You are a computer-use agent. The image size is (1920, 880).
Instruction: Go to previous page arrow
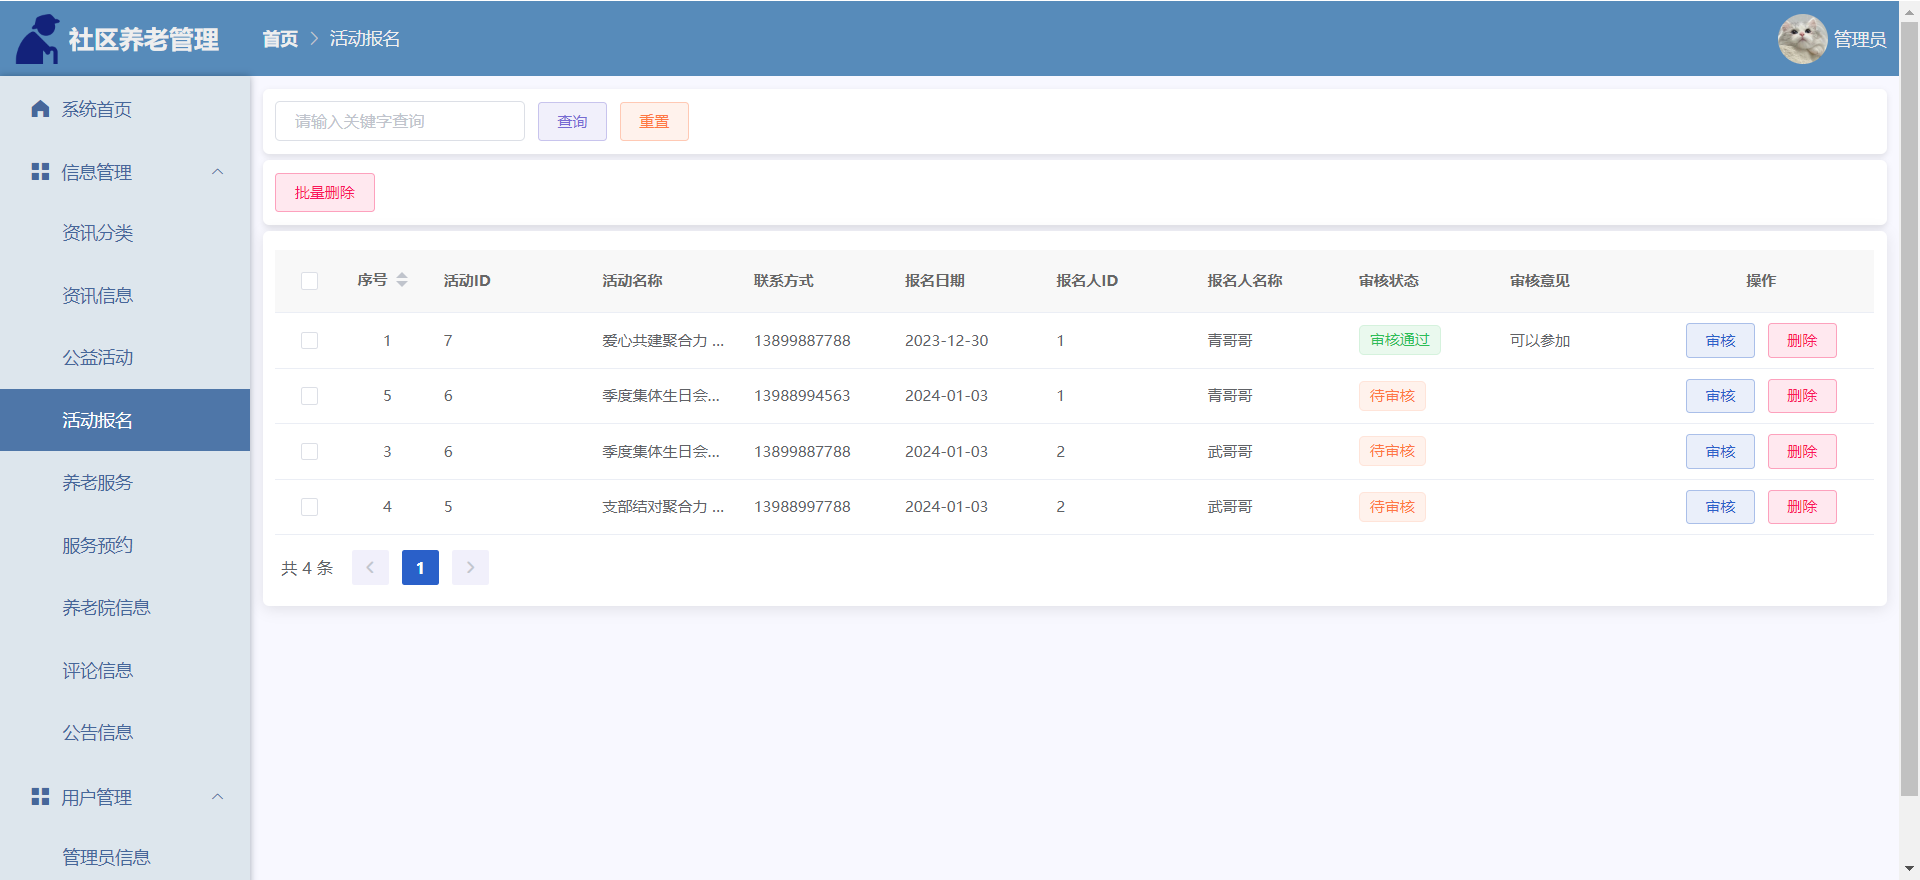point(370,568)
